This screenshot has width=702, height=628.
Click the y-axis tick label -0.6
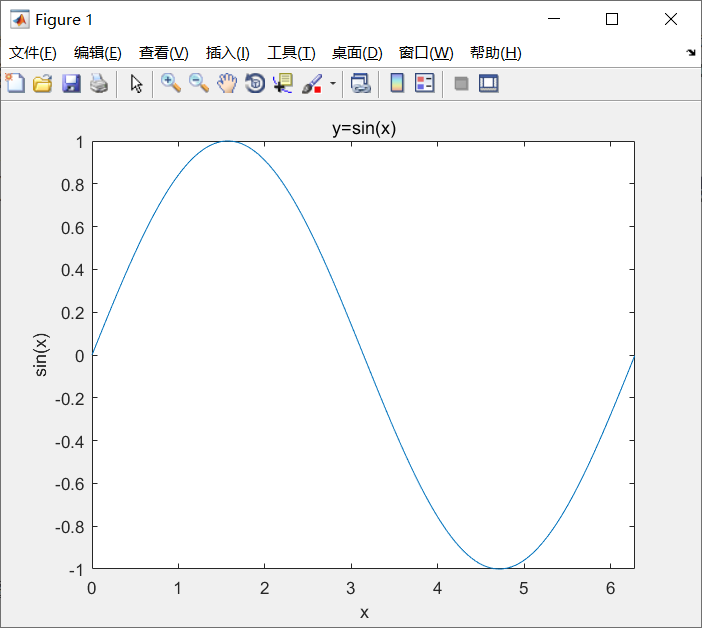[69, 484]
